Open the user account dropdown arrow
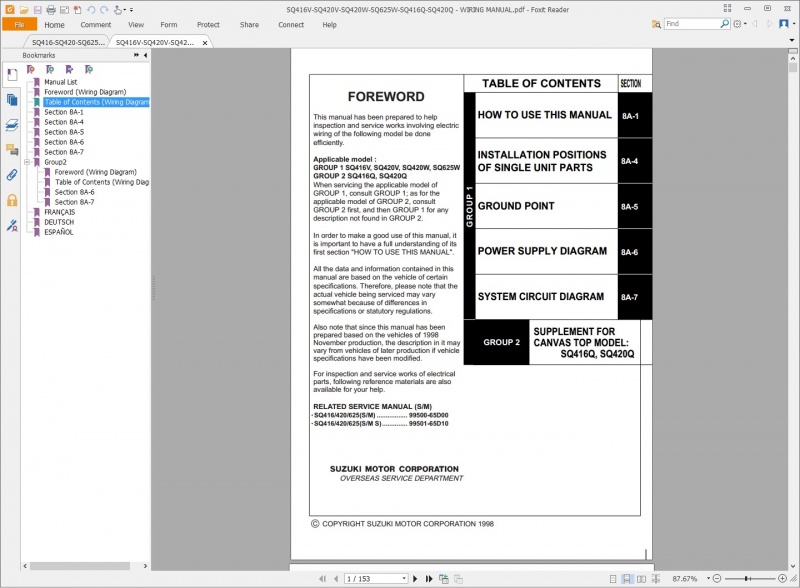Image resolution: width=800 pixels, height=588 pixels. click(794, 24)
